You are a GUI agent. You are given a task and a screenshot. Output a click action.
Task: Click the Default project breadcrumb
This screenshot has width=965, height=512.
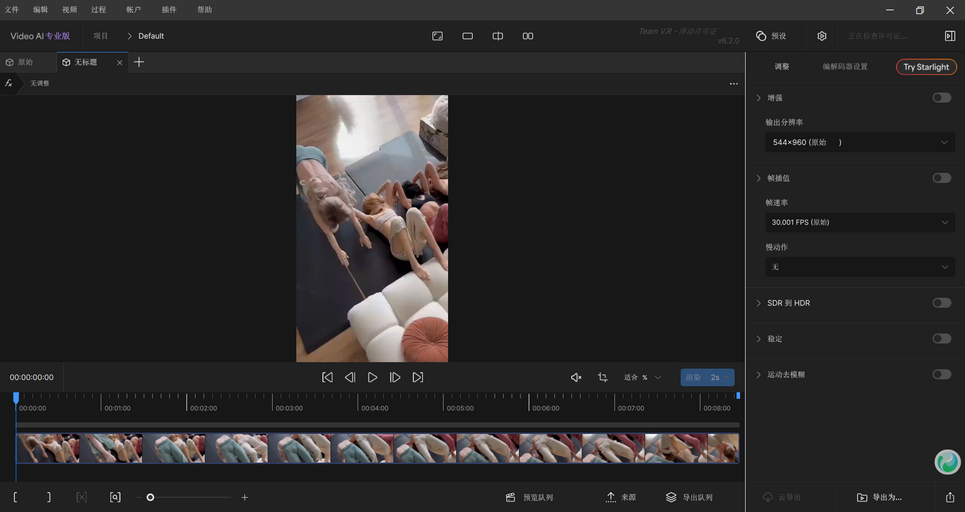151,36
